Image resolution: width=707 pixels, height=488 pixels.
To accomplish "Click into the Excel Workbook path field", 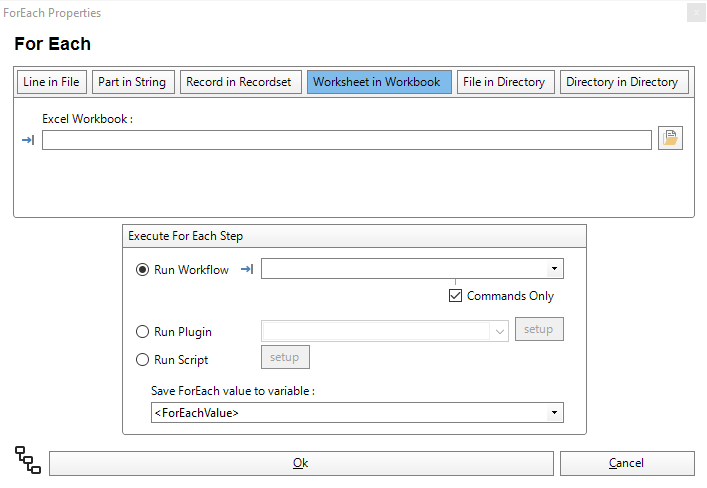I will click(346, 140).
